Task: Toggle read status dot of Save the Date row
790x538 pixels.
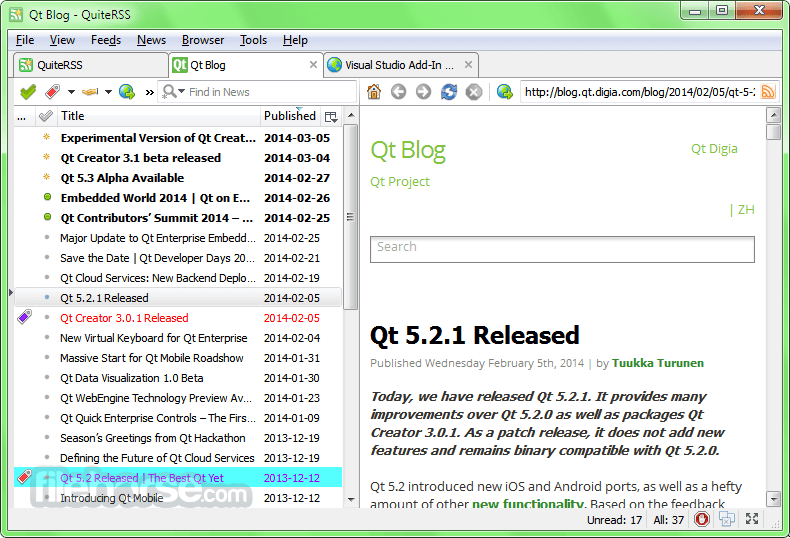Action: 47,257
